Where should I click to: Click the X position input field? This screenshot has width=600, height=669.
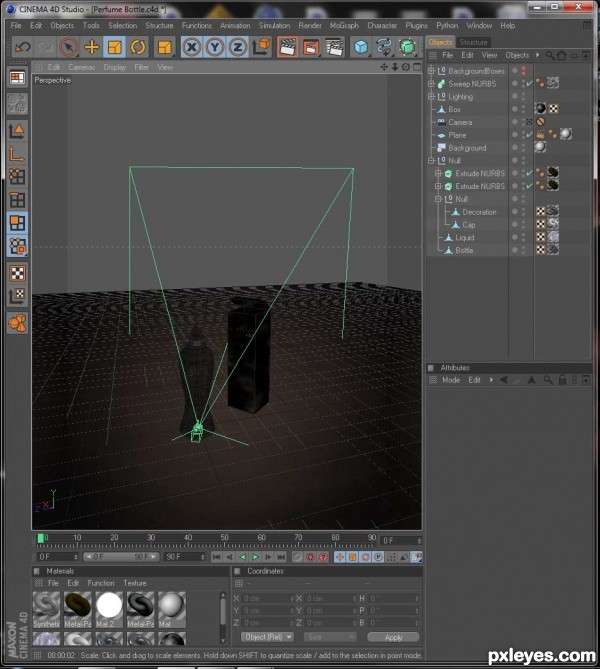(x=268, y=598)
